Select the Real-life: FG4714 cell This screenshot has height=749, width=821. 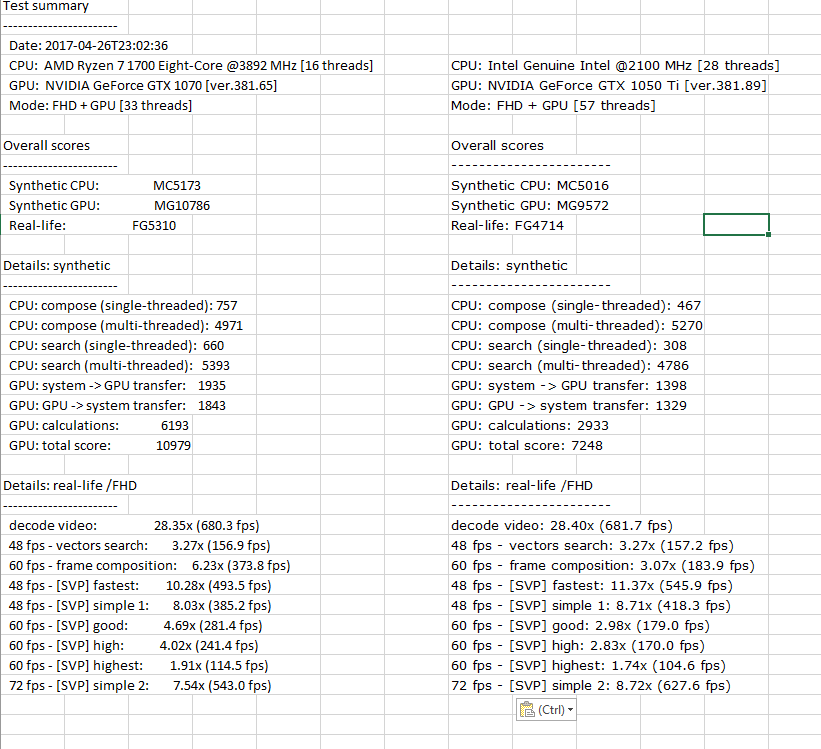pos(507,226)
